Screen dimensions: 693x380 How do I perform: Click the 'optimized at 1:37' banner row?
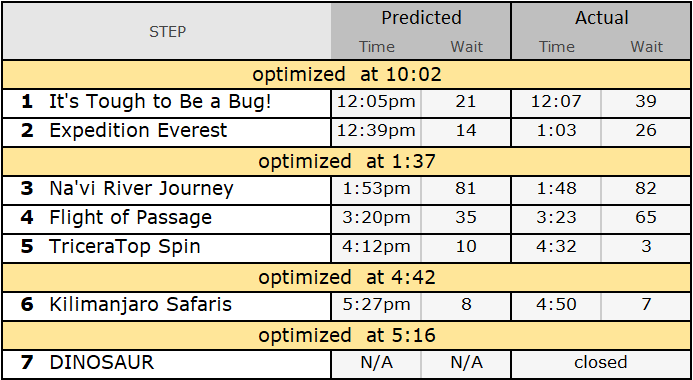346,161
